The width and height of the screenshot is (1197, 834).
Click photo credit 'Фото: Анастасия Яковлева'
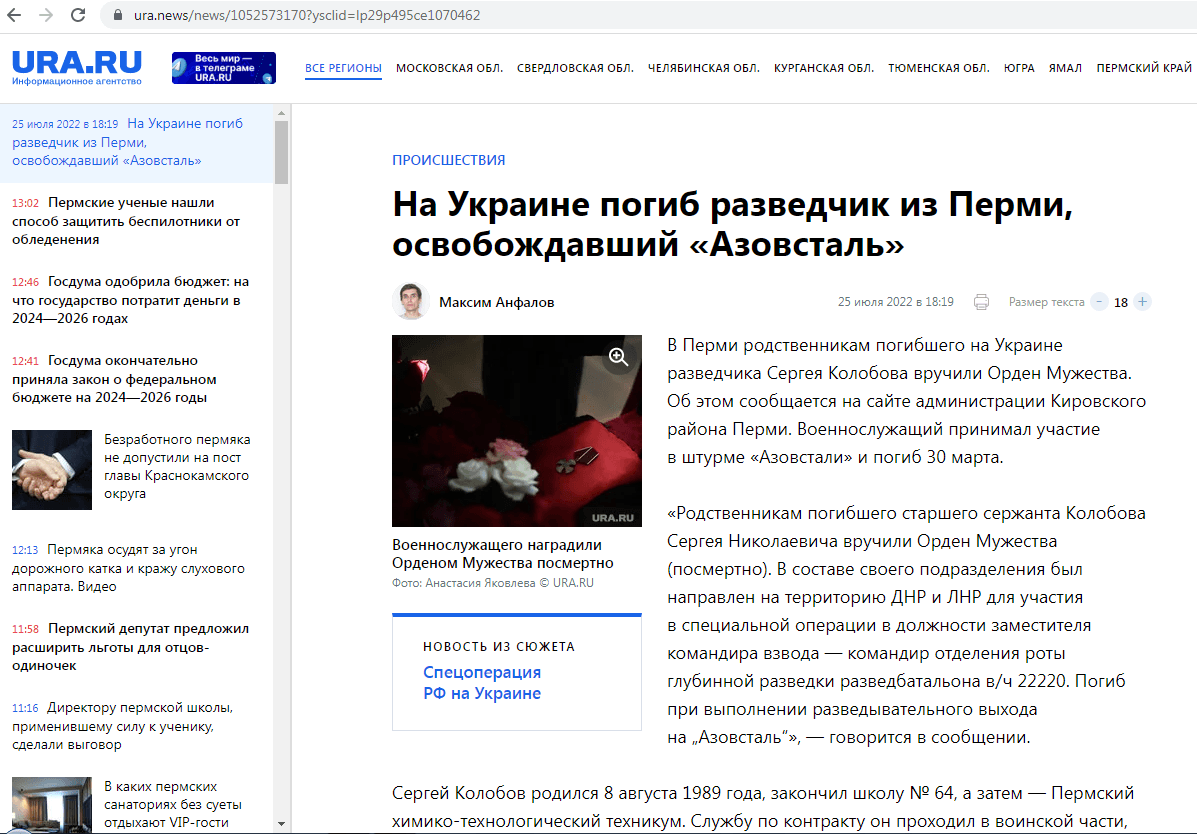point(492,583)
